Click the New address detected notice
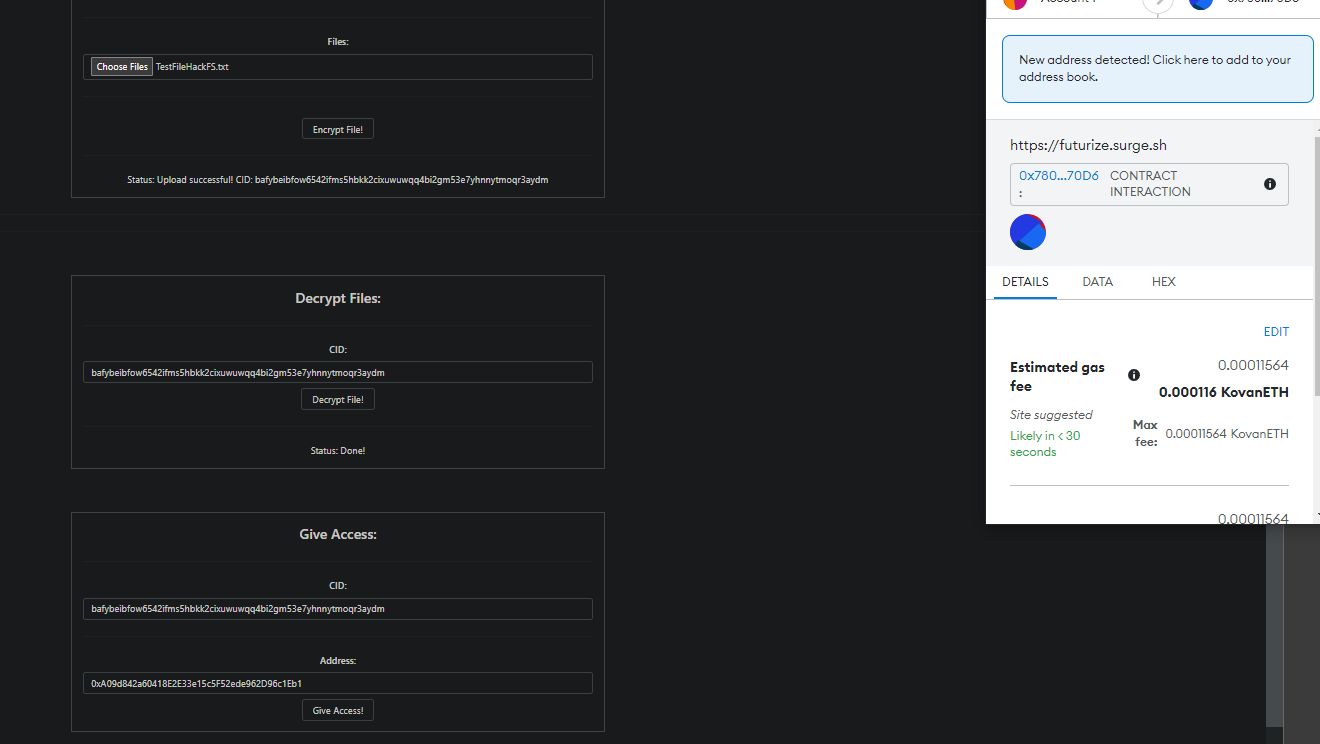The image size is (1320, 744). tap(1157, 69)
